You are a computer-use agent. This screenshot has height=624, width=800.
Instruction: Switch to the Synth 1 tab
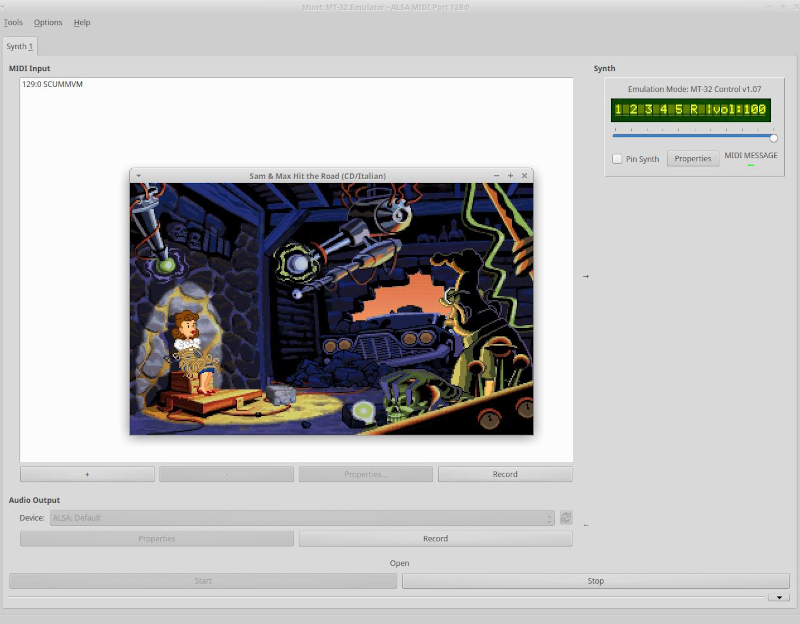point(19,46)
